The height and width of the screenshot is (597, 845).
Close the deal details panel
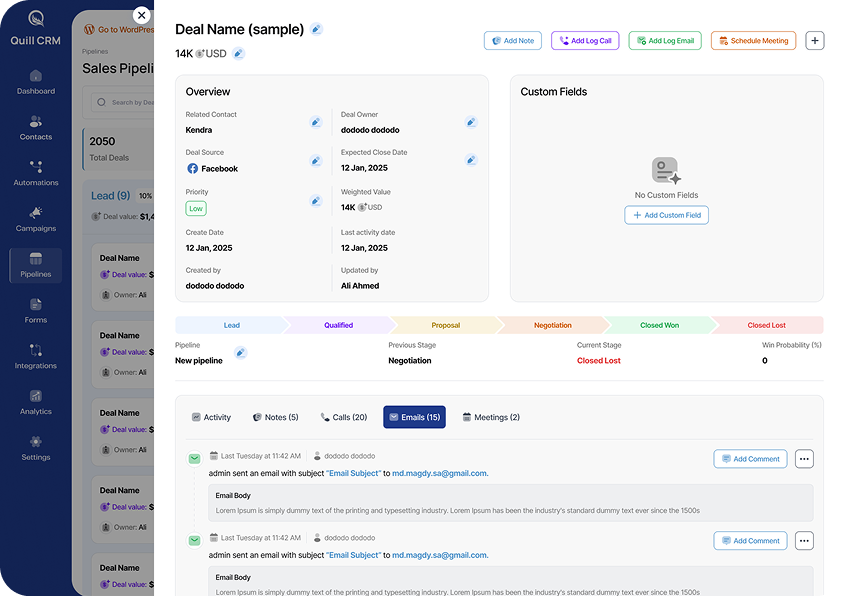coord(142,15)
